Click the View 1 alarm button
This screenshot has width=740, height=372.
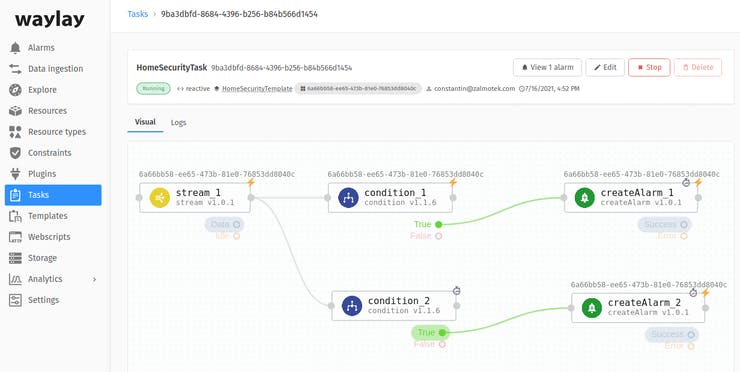pos(547,68)
